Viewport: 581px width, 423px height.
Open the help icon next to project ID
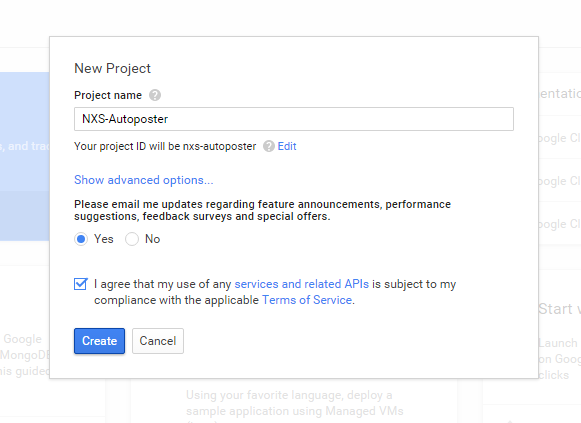pyautogui.click(x=269, y=146)
